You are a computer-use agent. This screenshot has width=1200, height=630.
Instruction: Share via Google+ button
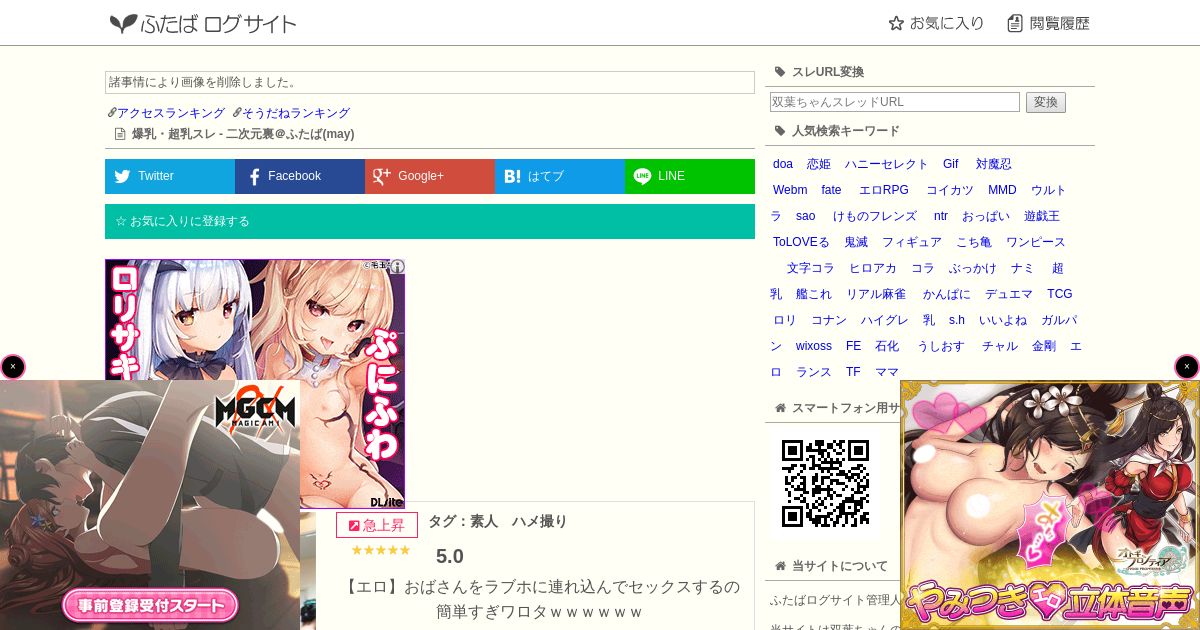(430, 176)
